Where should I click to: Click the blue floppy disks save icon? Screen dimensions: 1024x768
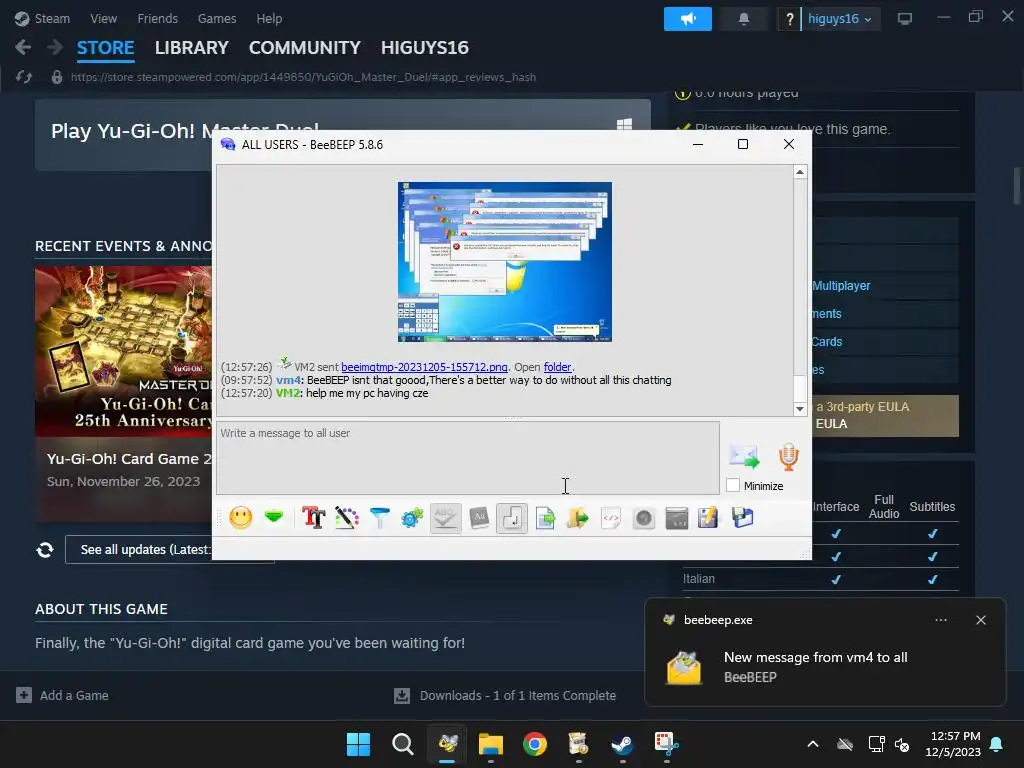[743, 518]
